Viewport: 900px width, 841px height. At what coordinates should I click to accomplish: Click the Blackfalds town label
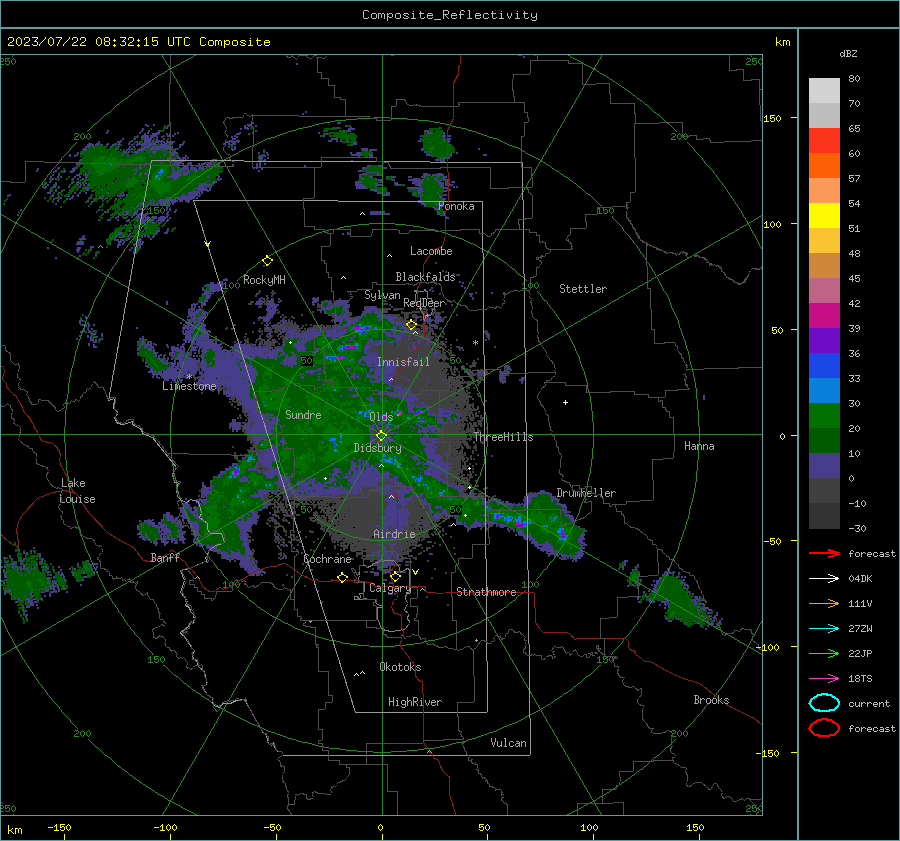point(425,277)
